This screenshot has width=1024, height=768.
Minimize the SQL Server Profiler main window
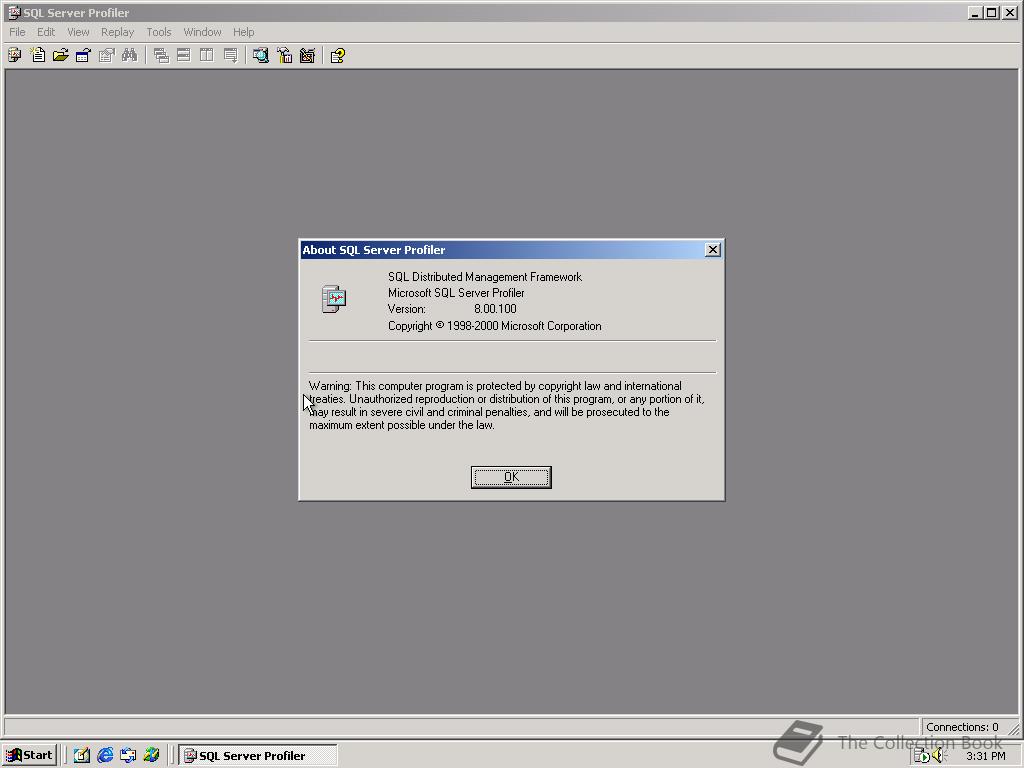point(975,12)
